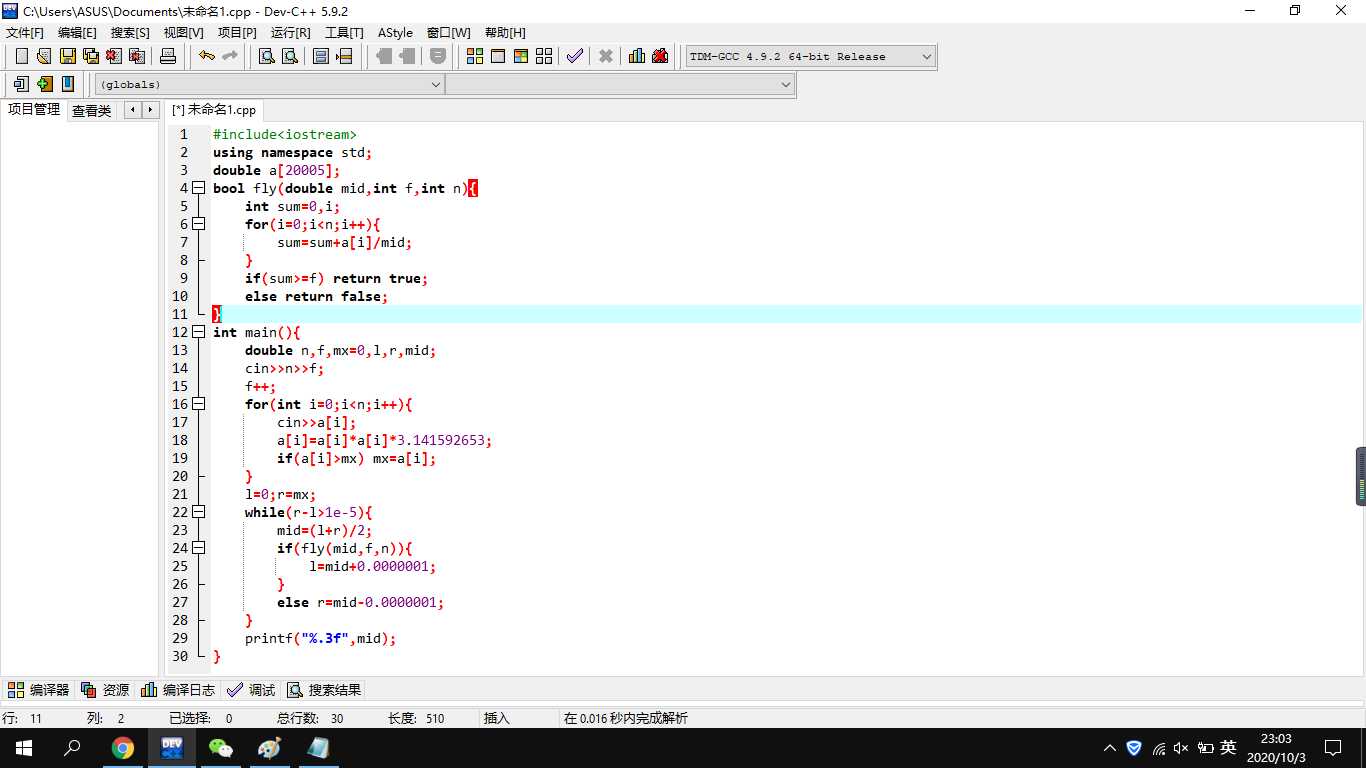
Task: Collapse the for loop fold at line 6
Action: (198, 224)
